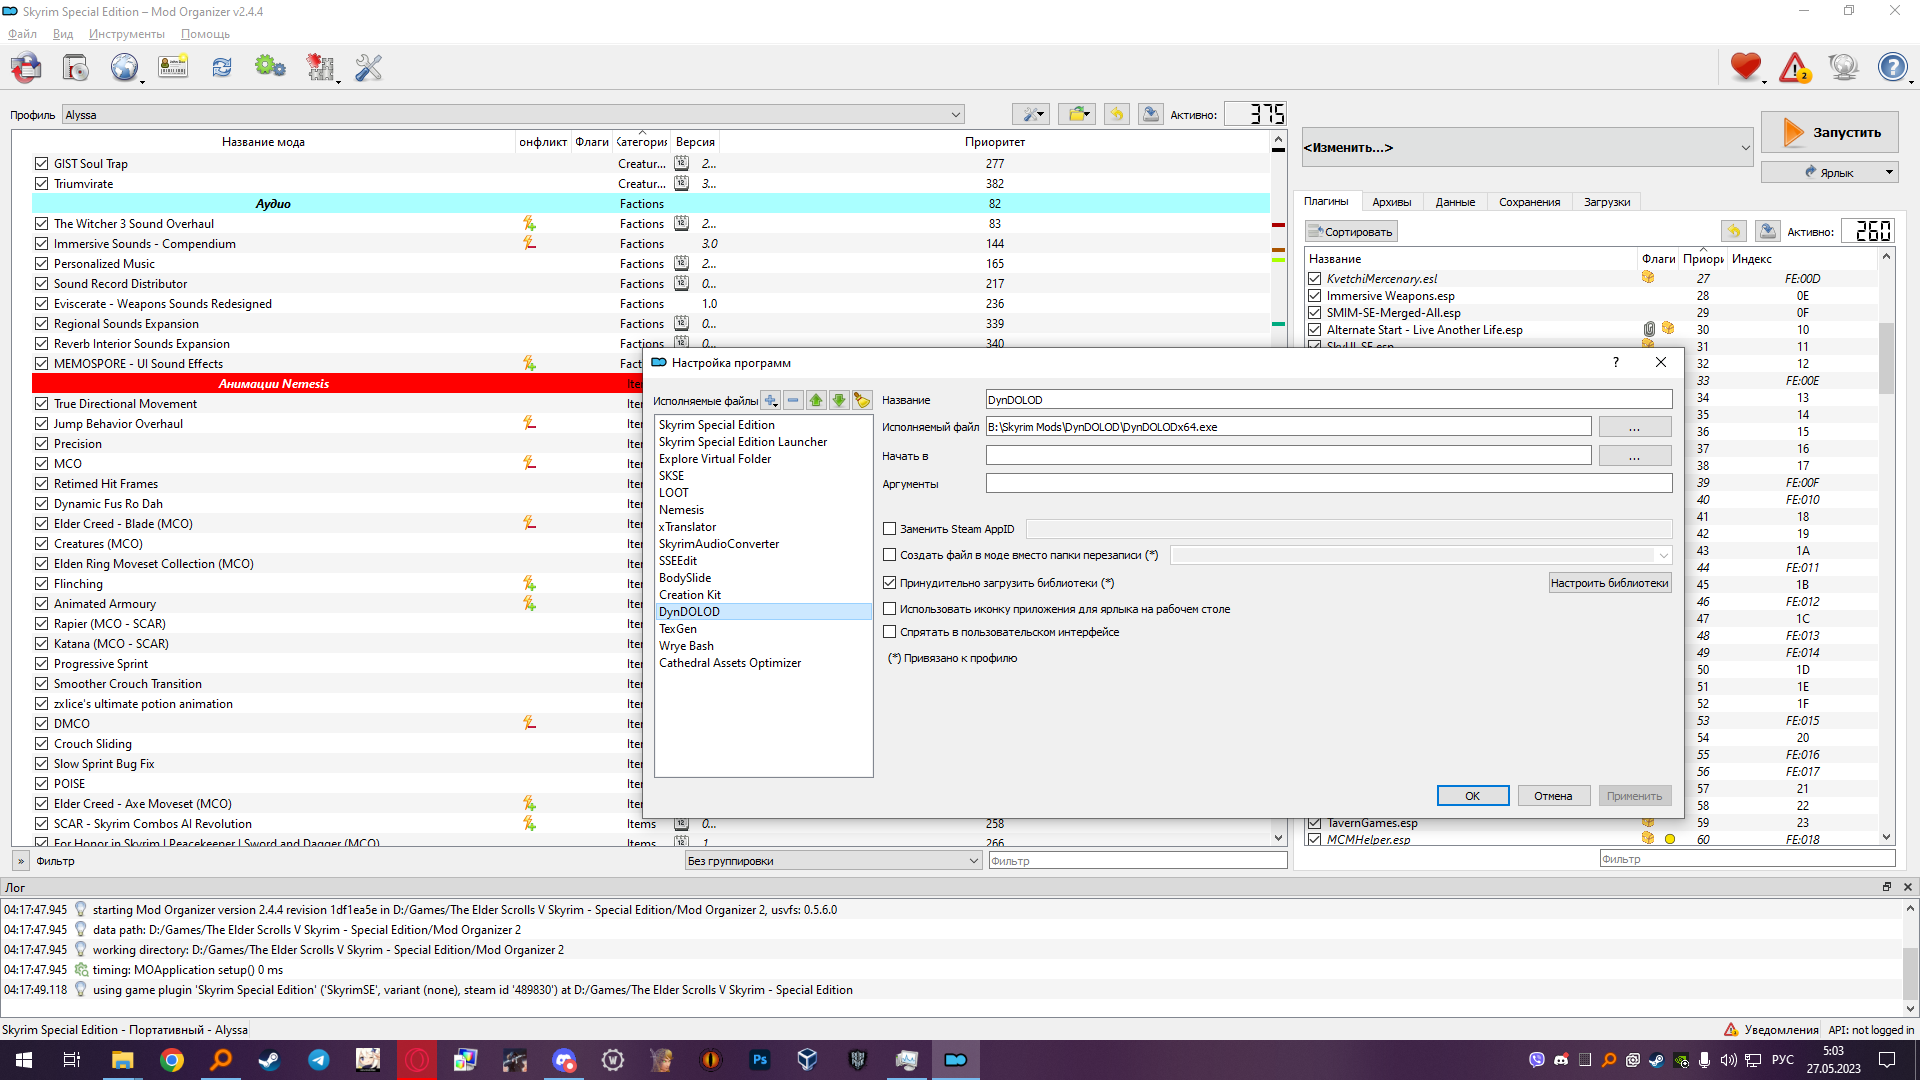Expand the filter panel arrow button
The width and height of the screenshot is (1920, 1080).
tap(20, 861)
